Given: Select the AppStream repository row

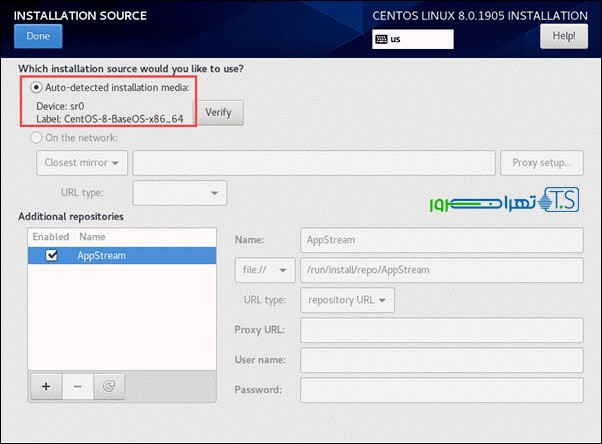Looking at the screenshot, I should click(x=140, y=255).
